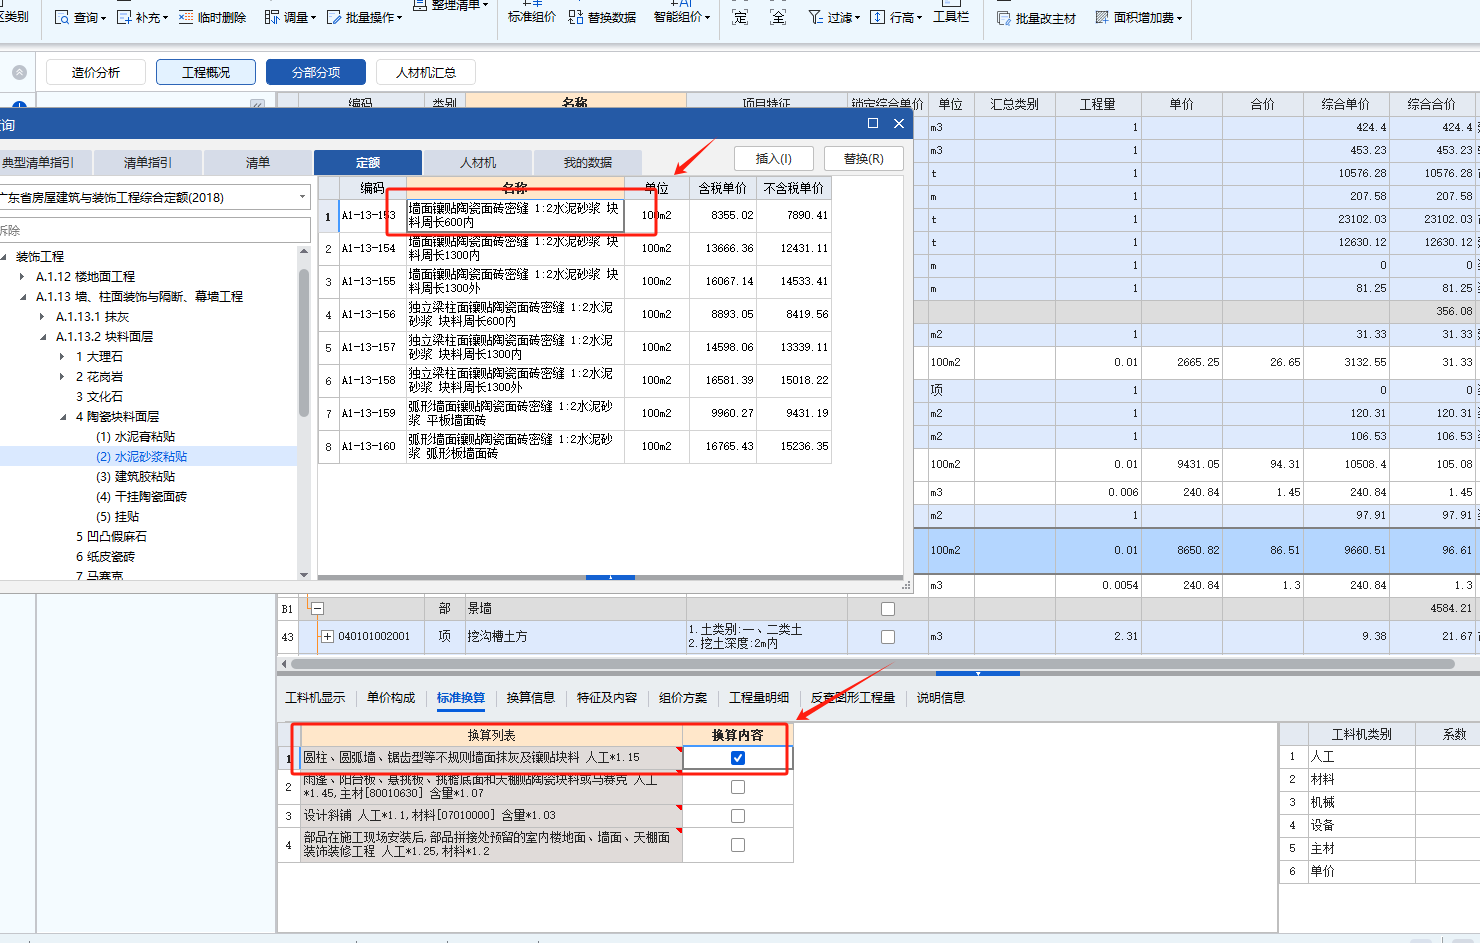1480x943 pixels.
Task: Open the 人材机汇总 page button
Action: [426, 72]
